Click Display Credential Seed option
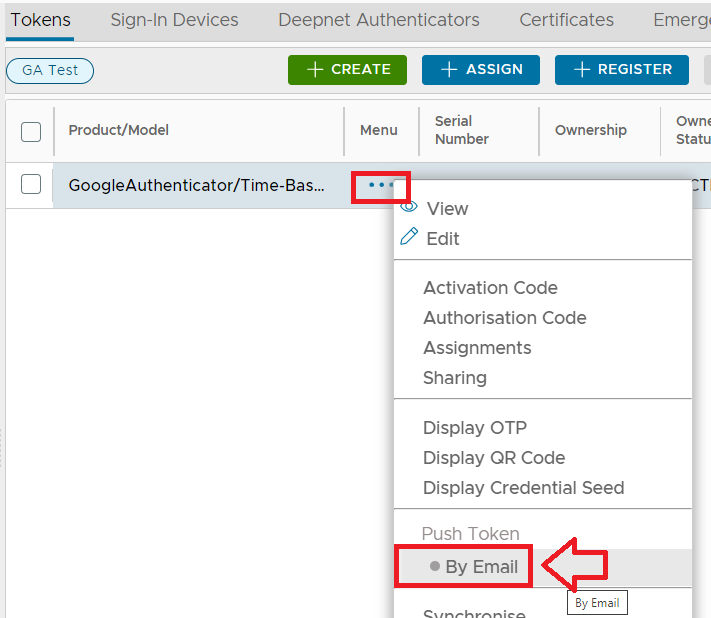The height and width of the screenshot is (618, 711). tap(523, 488)
